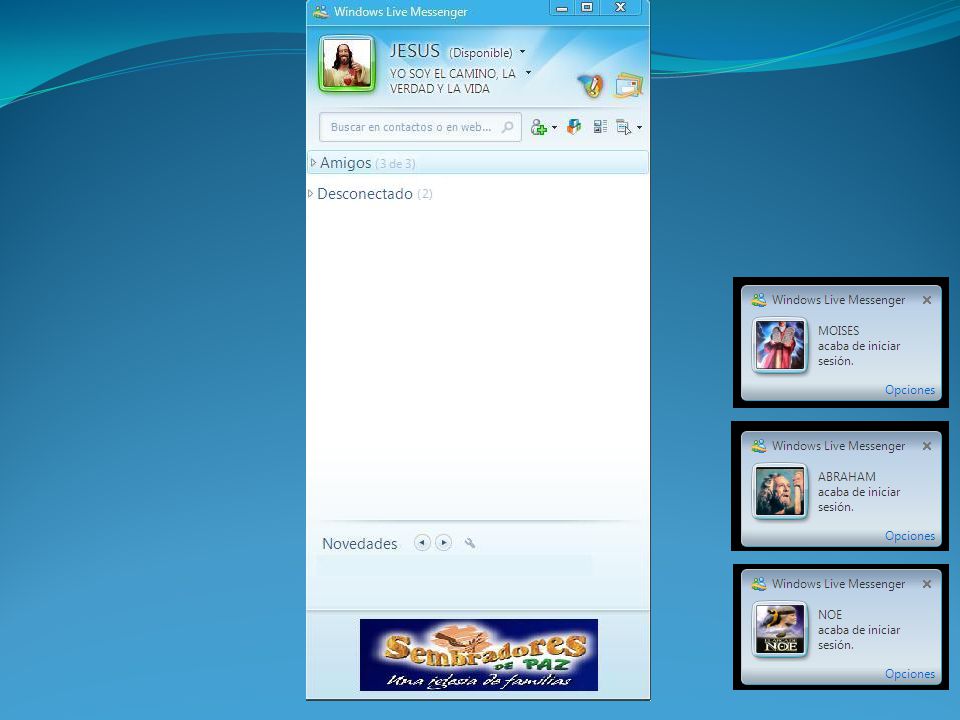
Task: Open the Disponible status dropdown arrow
Action: 522,52
